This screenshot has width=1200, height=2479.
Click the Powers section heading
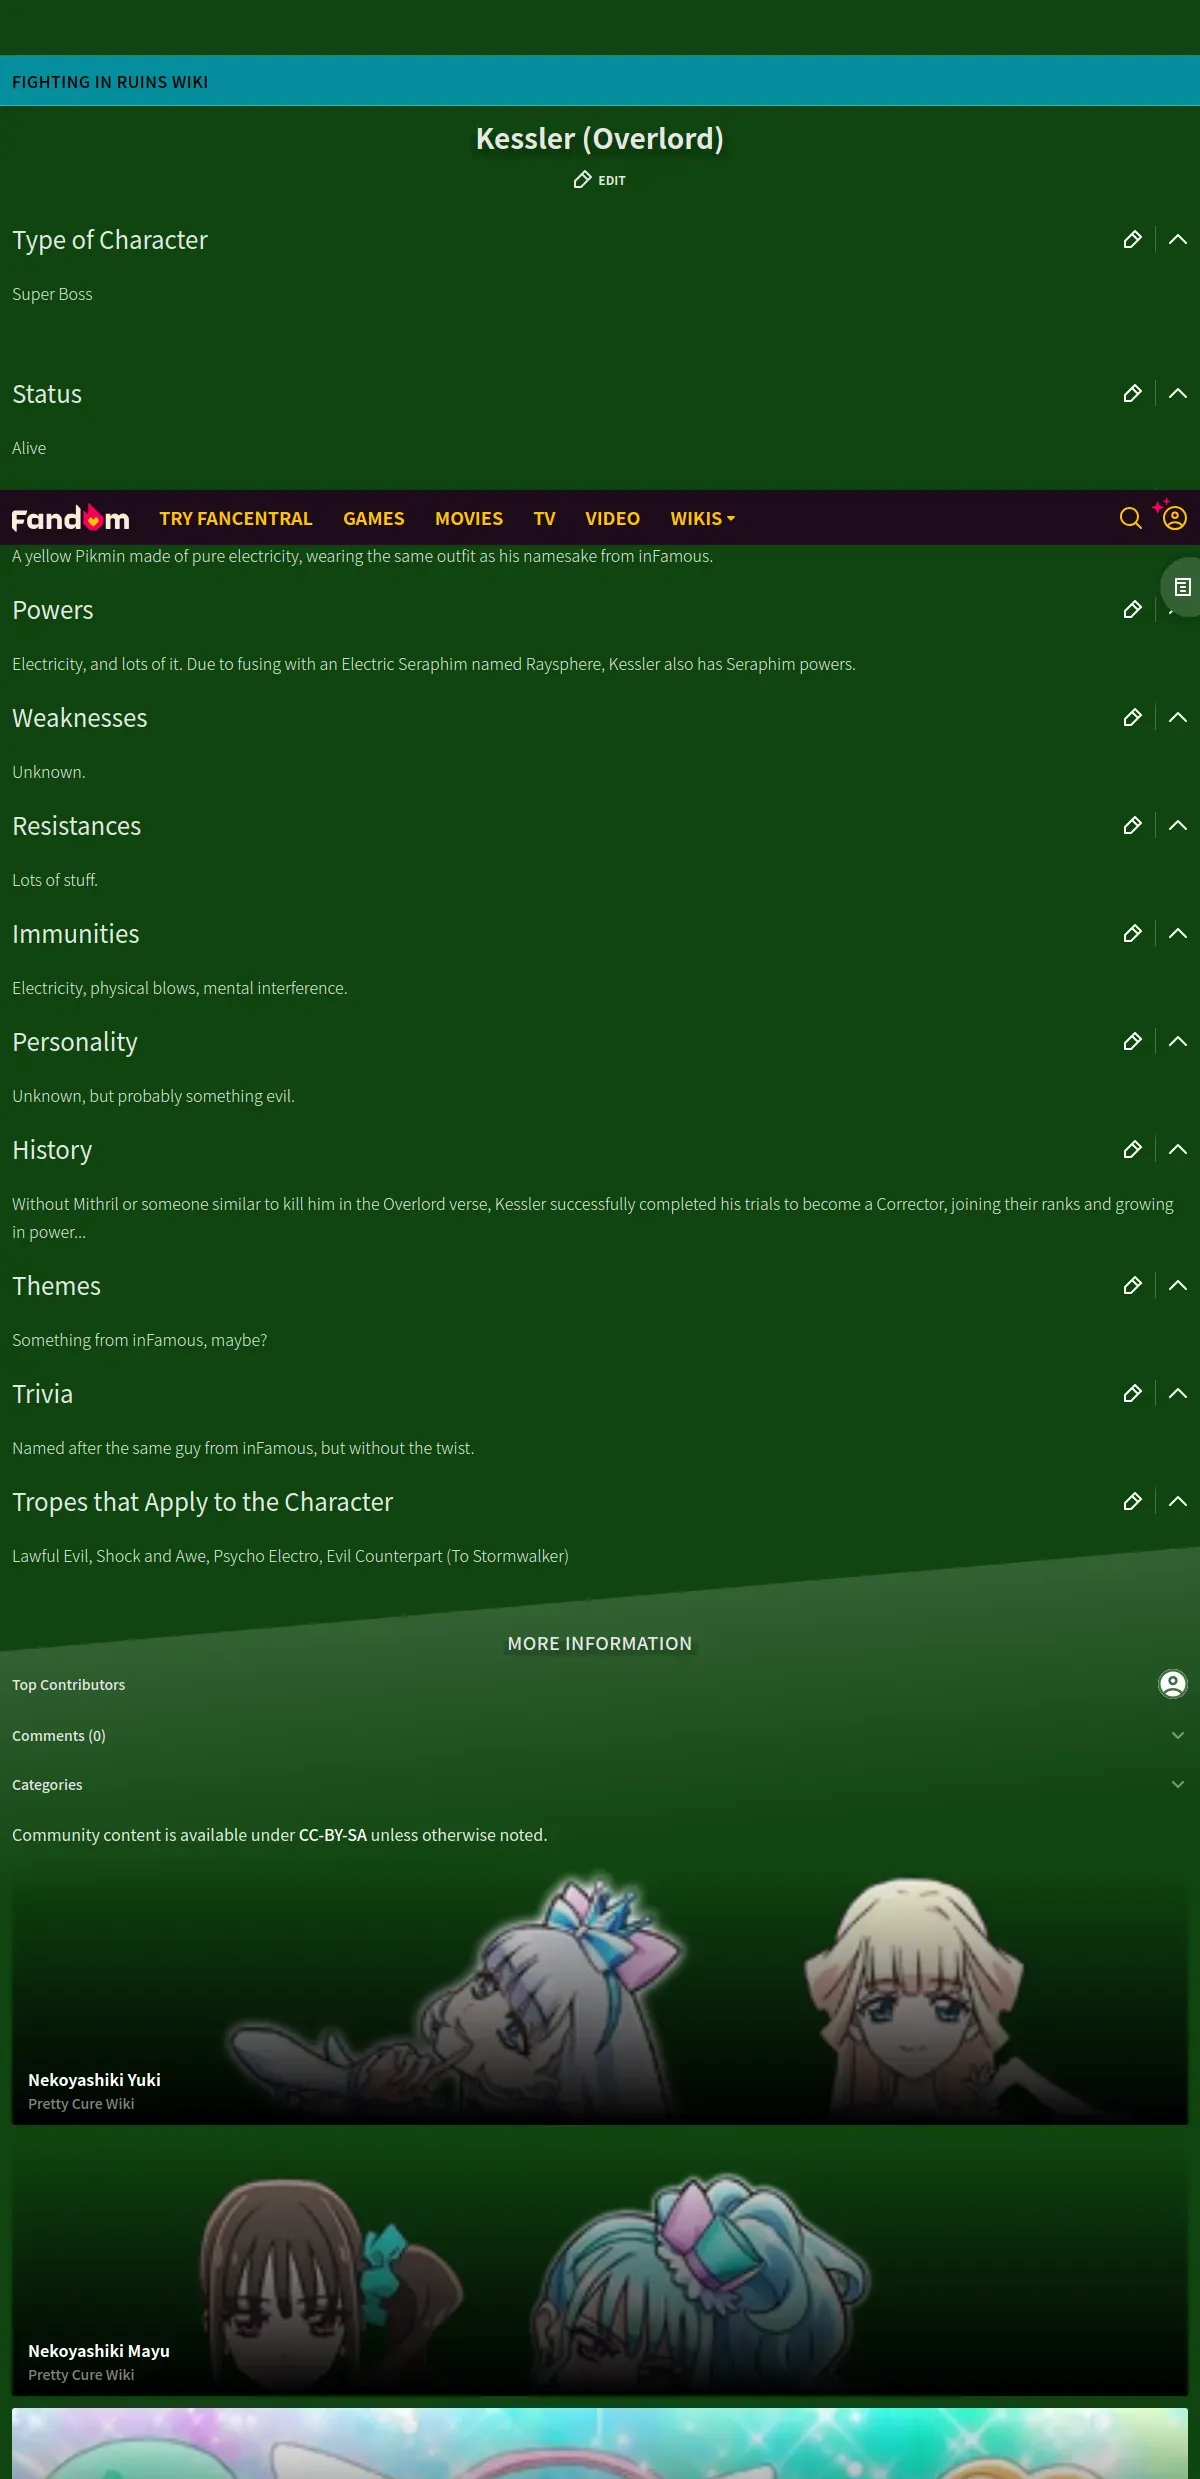tap(53, 610)
